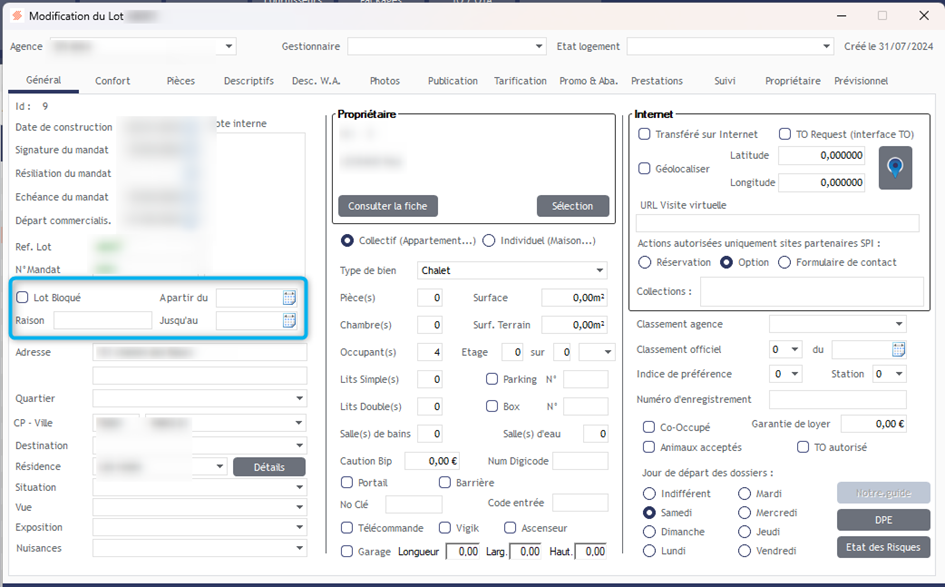Open the Tarification tab
This screenshot has width=945, height=587.
click(x=520, y=81)
